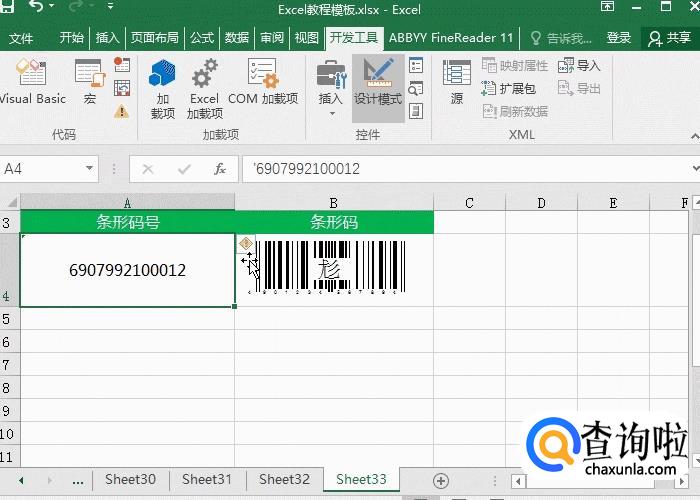Open the ABBYY FineReader 11 tab
Screen dimensions: 700x500
(451, 38)
